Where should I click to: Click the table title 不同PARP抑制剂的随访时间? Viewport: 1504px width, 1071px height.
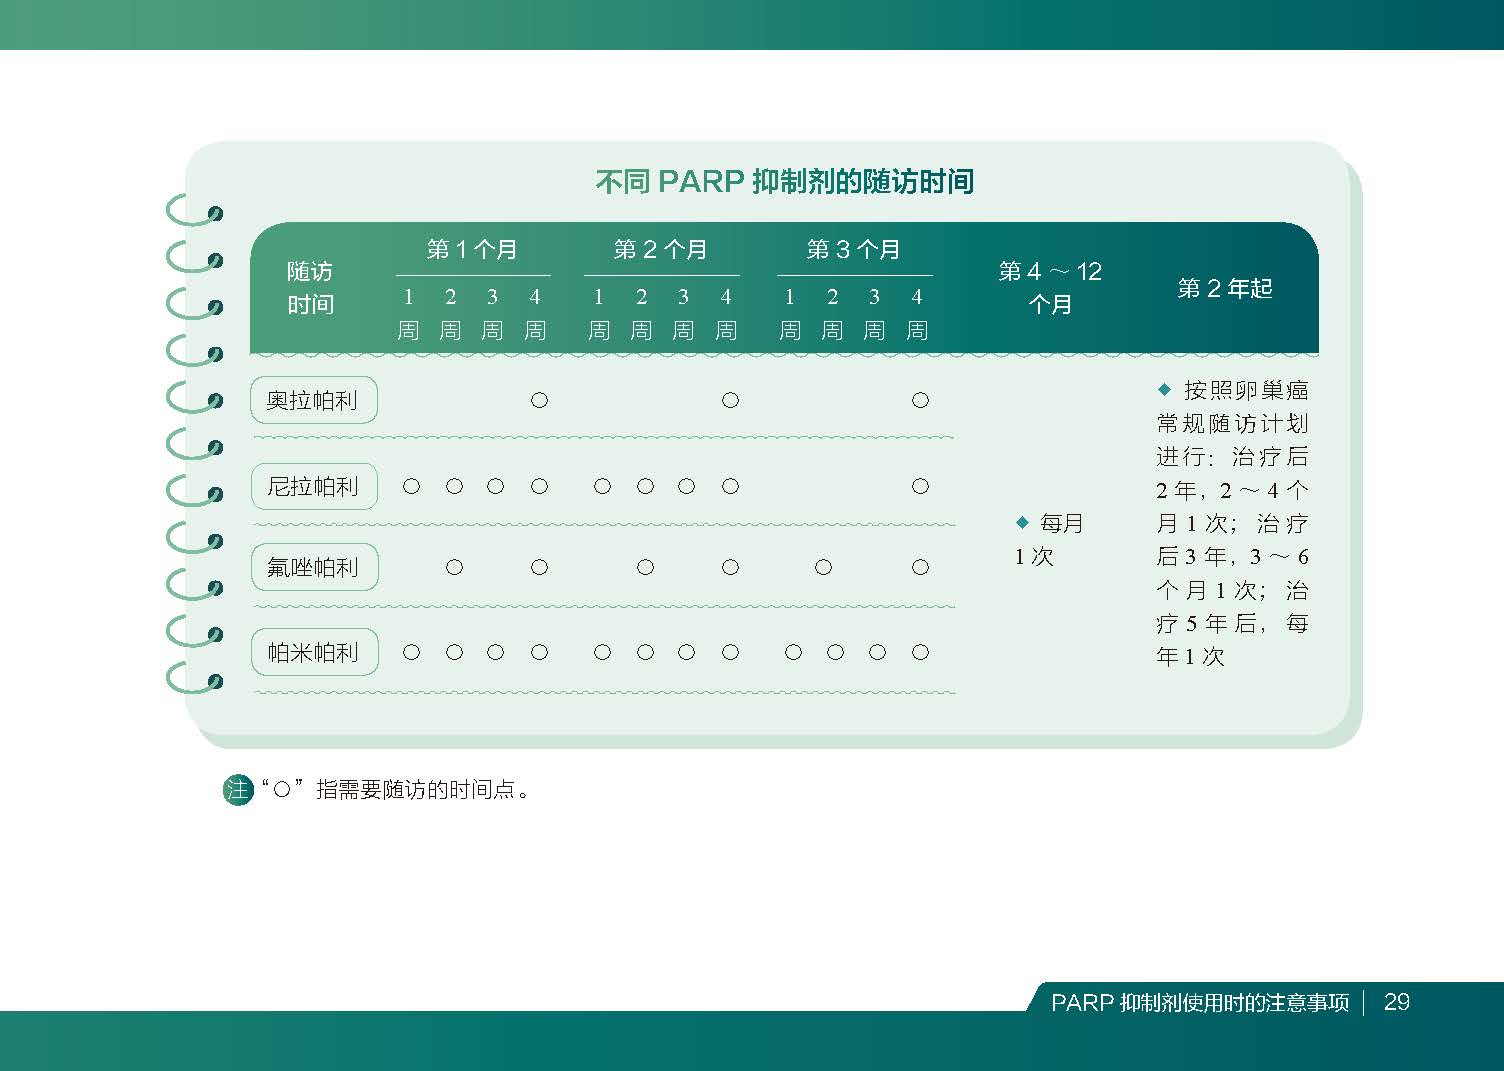784,182
